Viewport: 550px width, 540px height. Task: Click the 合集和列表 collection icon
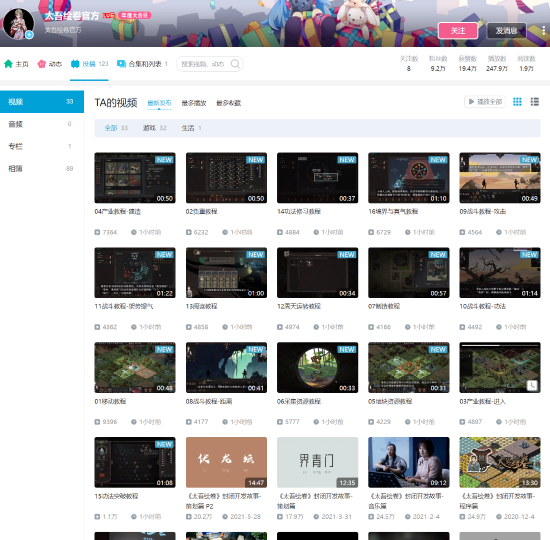[x=121, y=64]
